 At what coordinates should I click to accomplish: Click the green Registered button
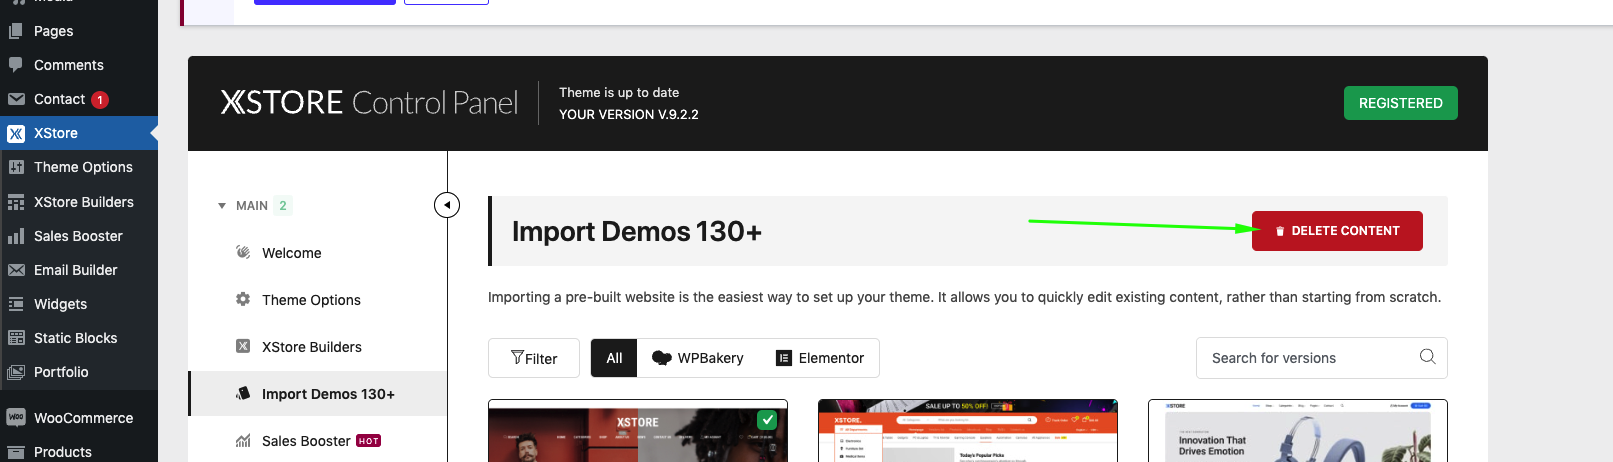click(1400, 103)
